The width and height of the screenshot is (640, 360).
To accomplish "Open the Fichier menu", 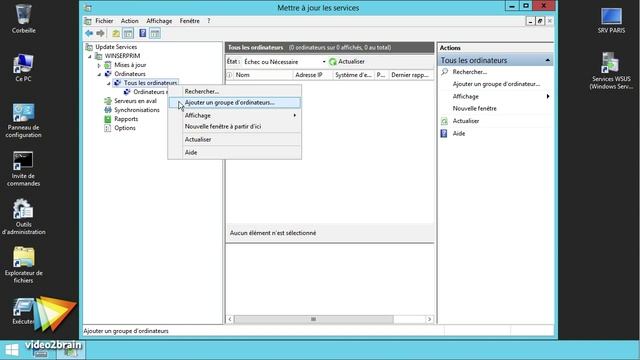I will point(104,21).
